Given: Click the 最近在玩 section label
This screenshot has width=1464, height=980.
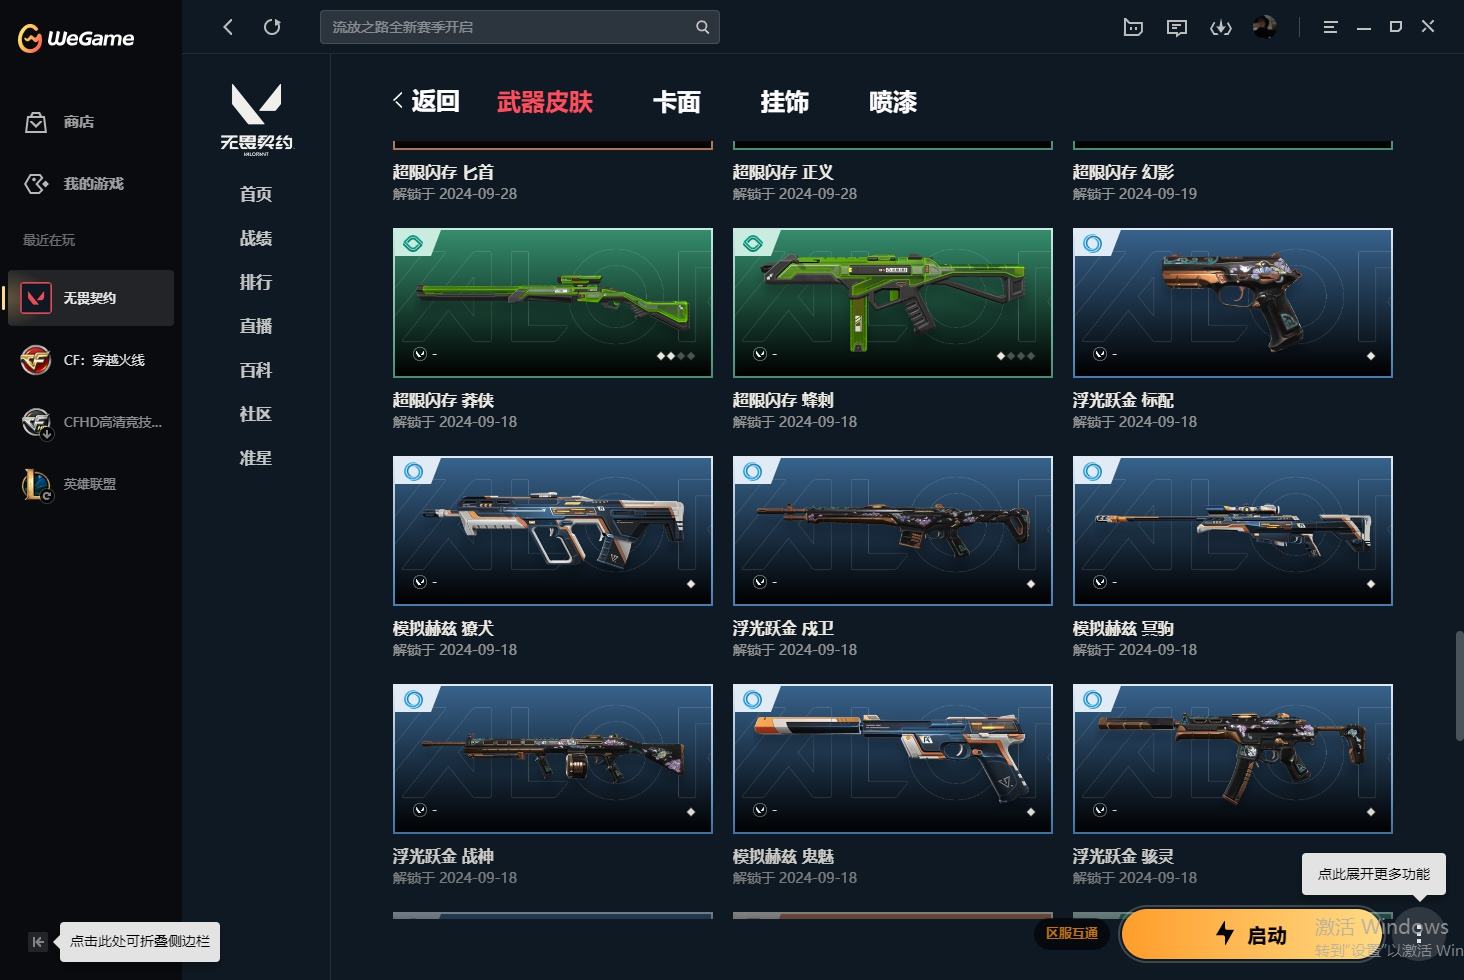Looking at the screenshot, I should [49, 240].
